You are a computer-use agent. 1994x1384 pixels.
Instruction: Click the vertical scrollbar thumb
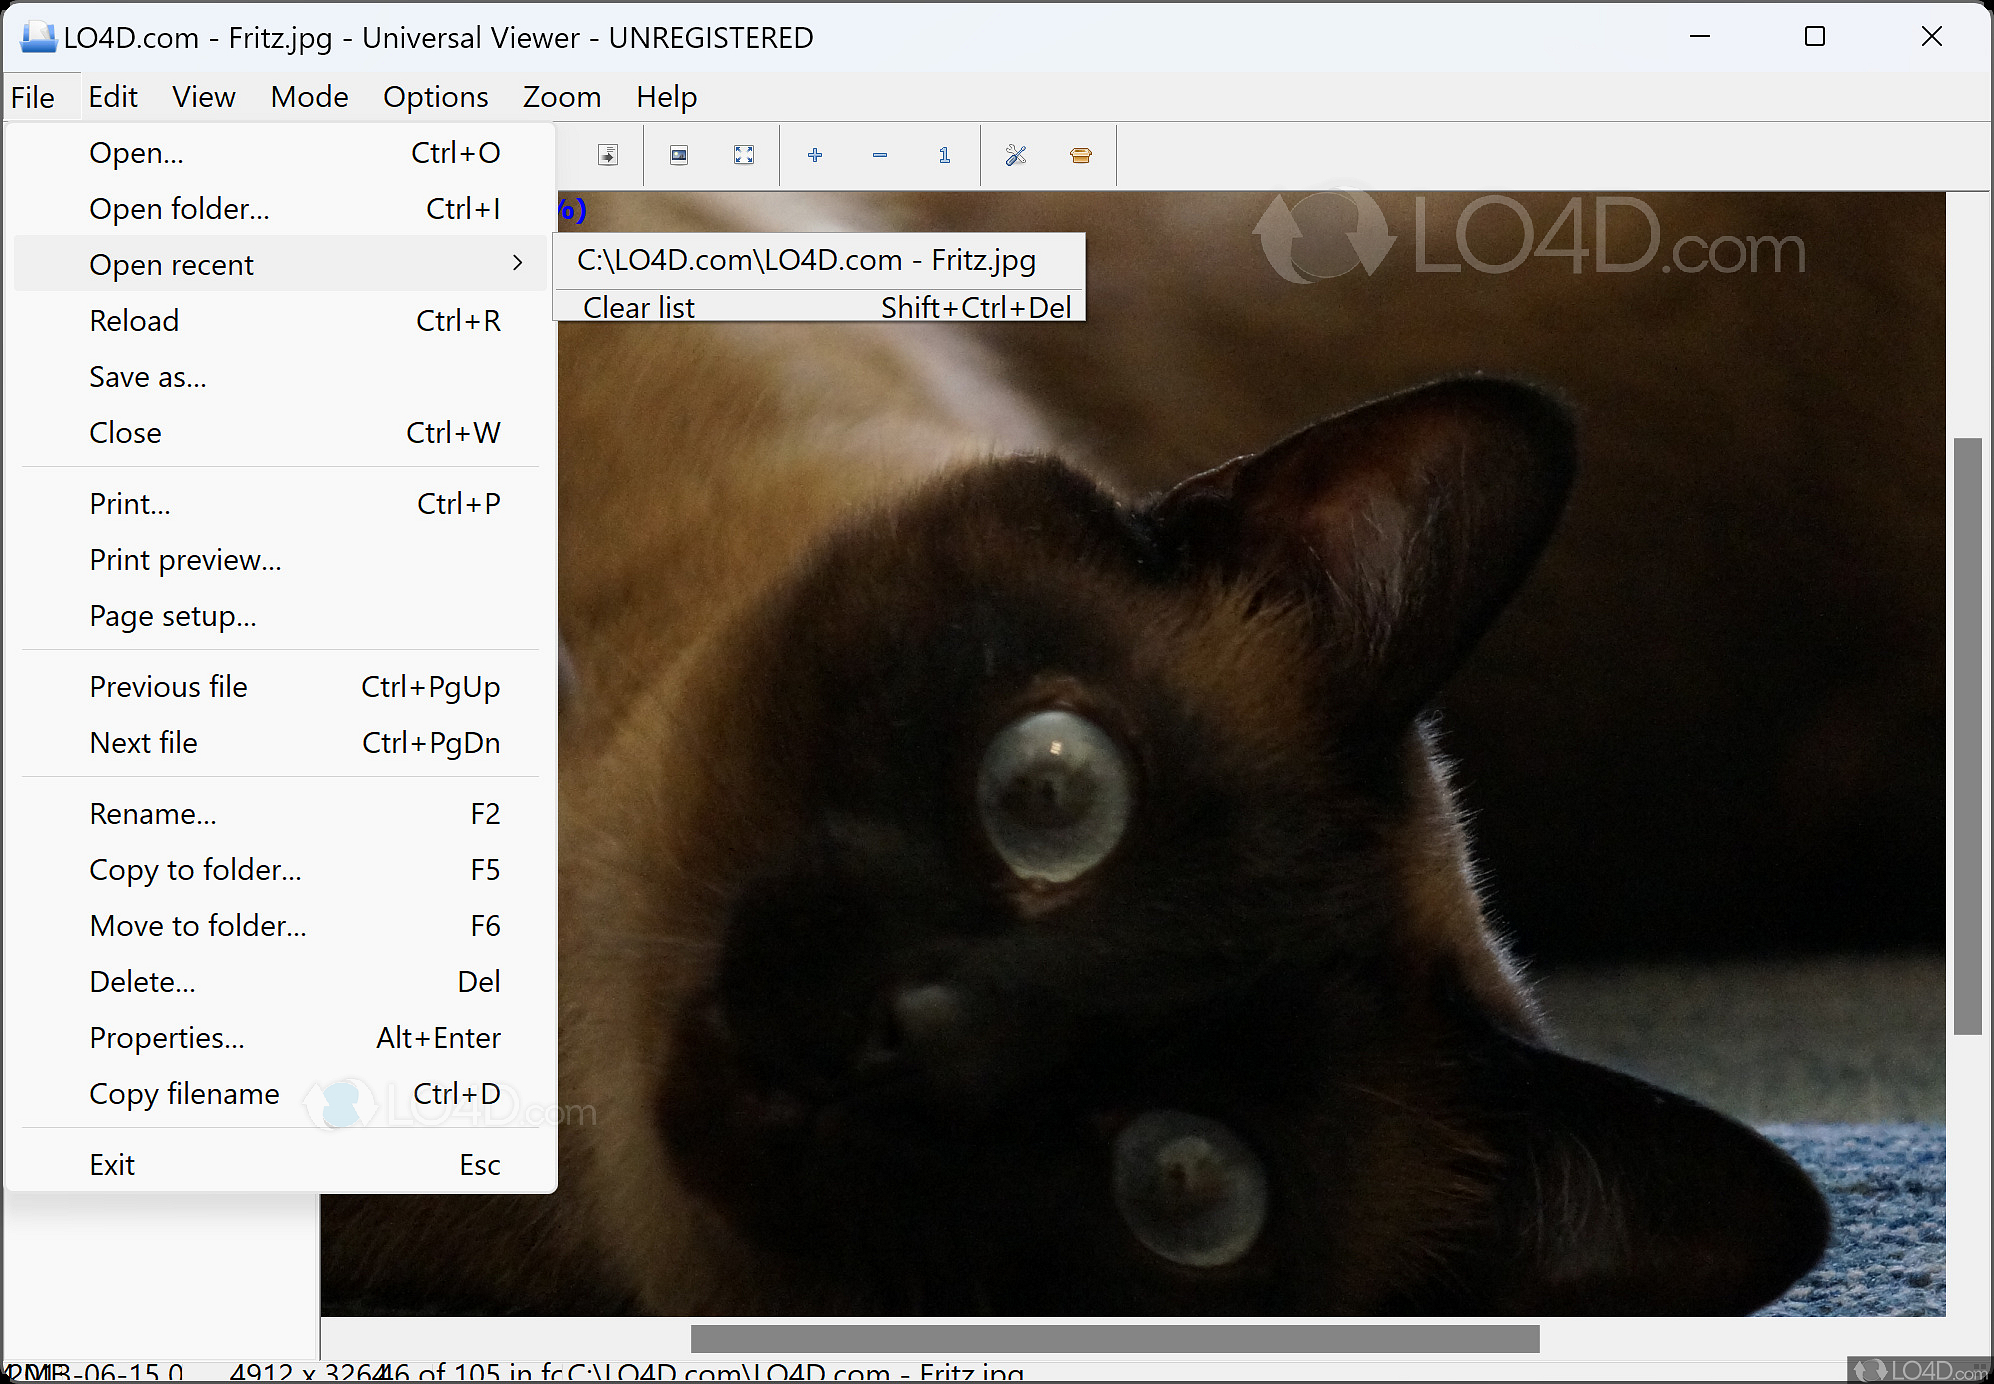tap(1967, 735)
